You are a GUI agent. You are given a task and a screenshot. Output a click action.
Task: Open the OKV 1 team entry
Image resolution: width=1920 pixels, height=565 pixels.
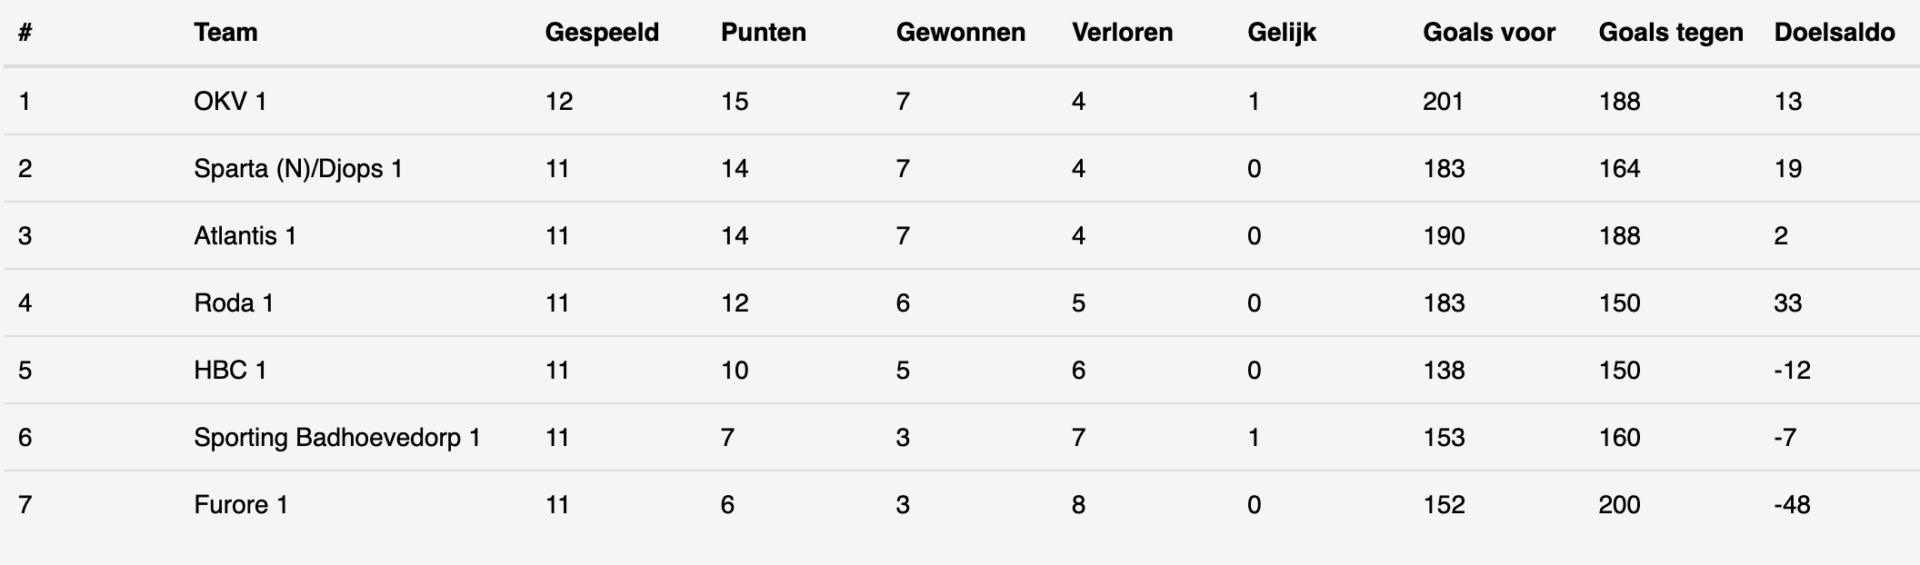(230, 101)
